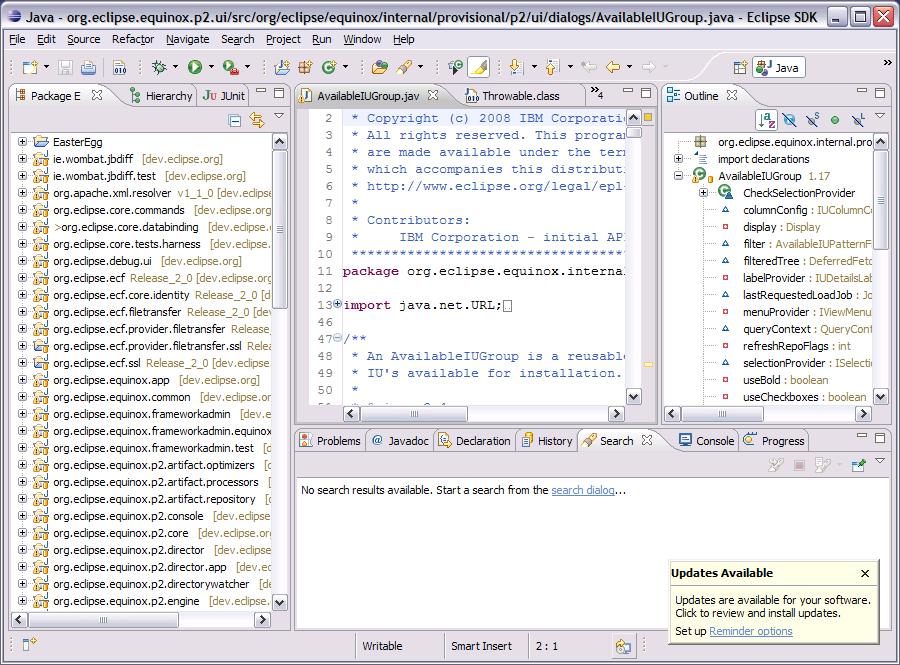Minimize the Package Explorer view
Screen dimensions: 900x665
(x=261, y=91)
